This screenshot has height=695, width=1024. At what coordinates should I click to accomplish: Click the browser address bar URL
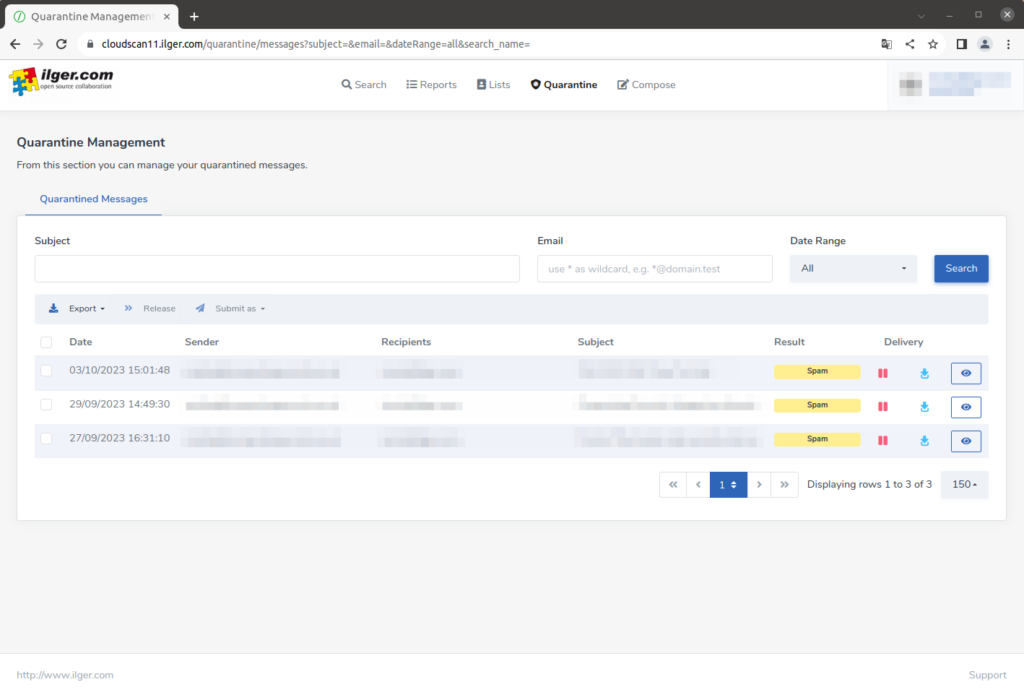pos(315,44)
